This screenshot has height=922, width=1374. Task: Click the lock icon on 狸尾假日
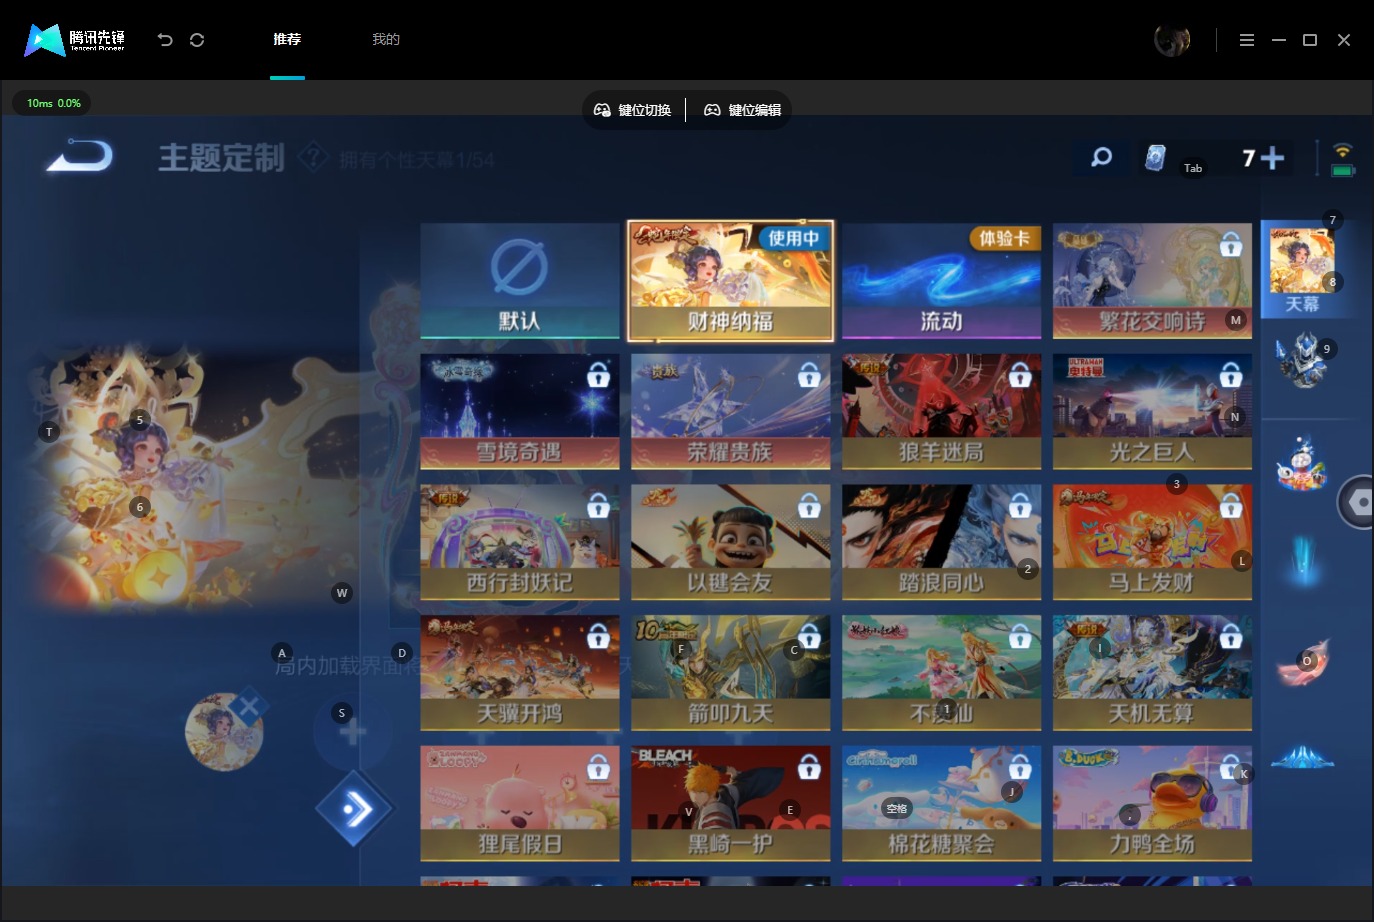pyautogui.click(x=598, y=767)
